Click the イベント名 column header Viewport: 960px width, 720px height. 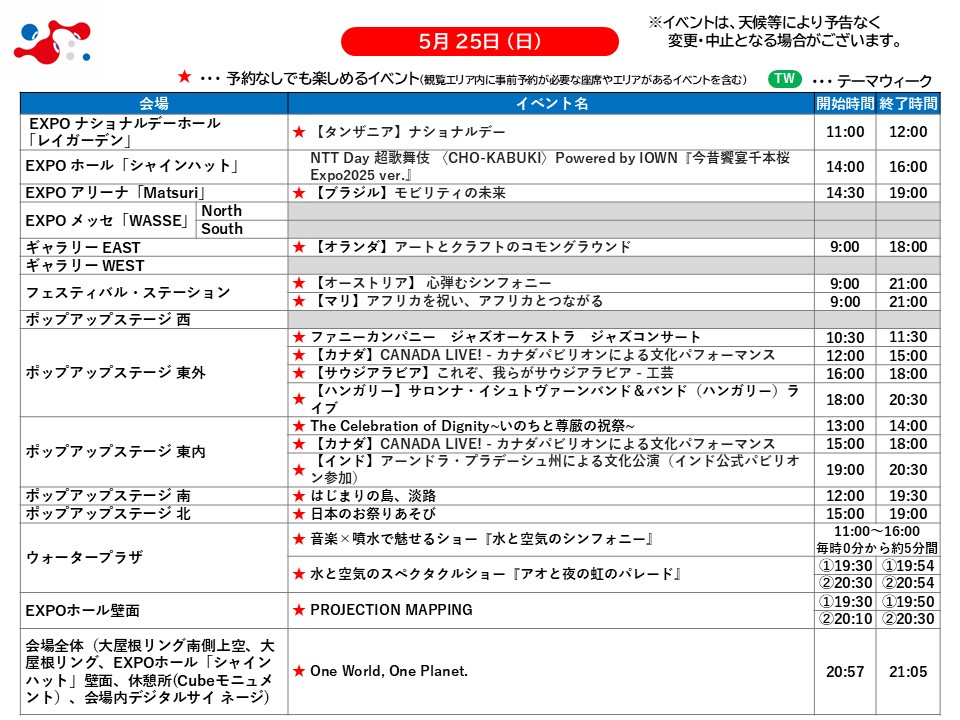[x=551, y=103]
